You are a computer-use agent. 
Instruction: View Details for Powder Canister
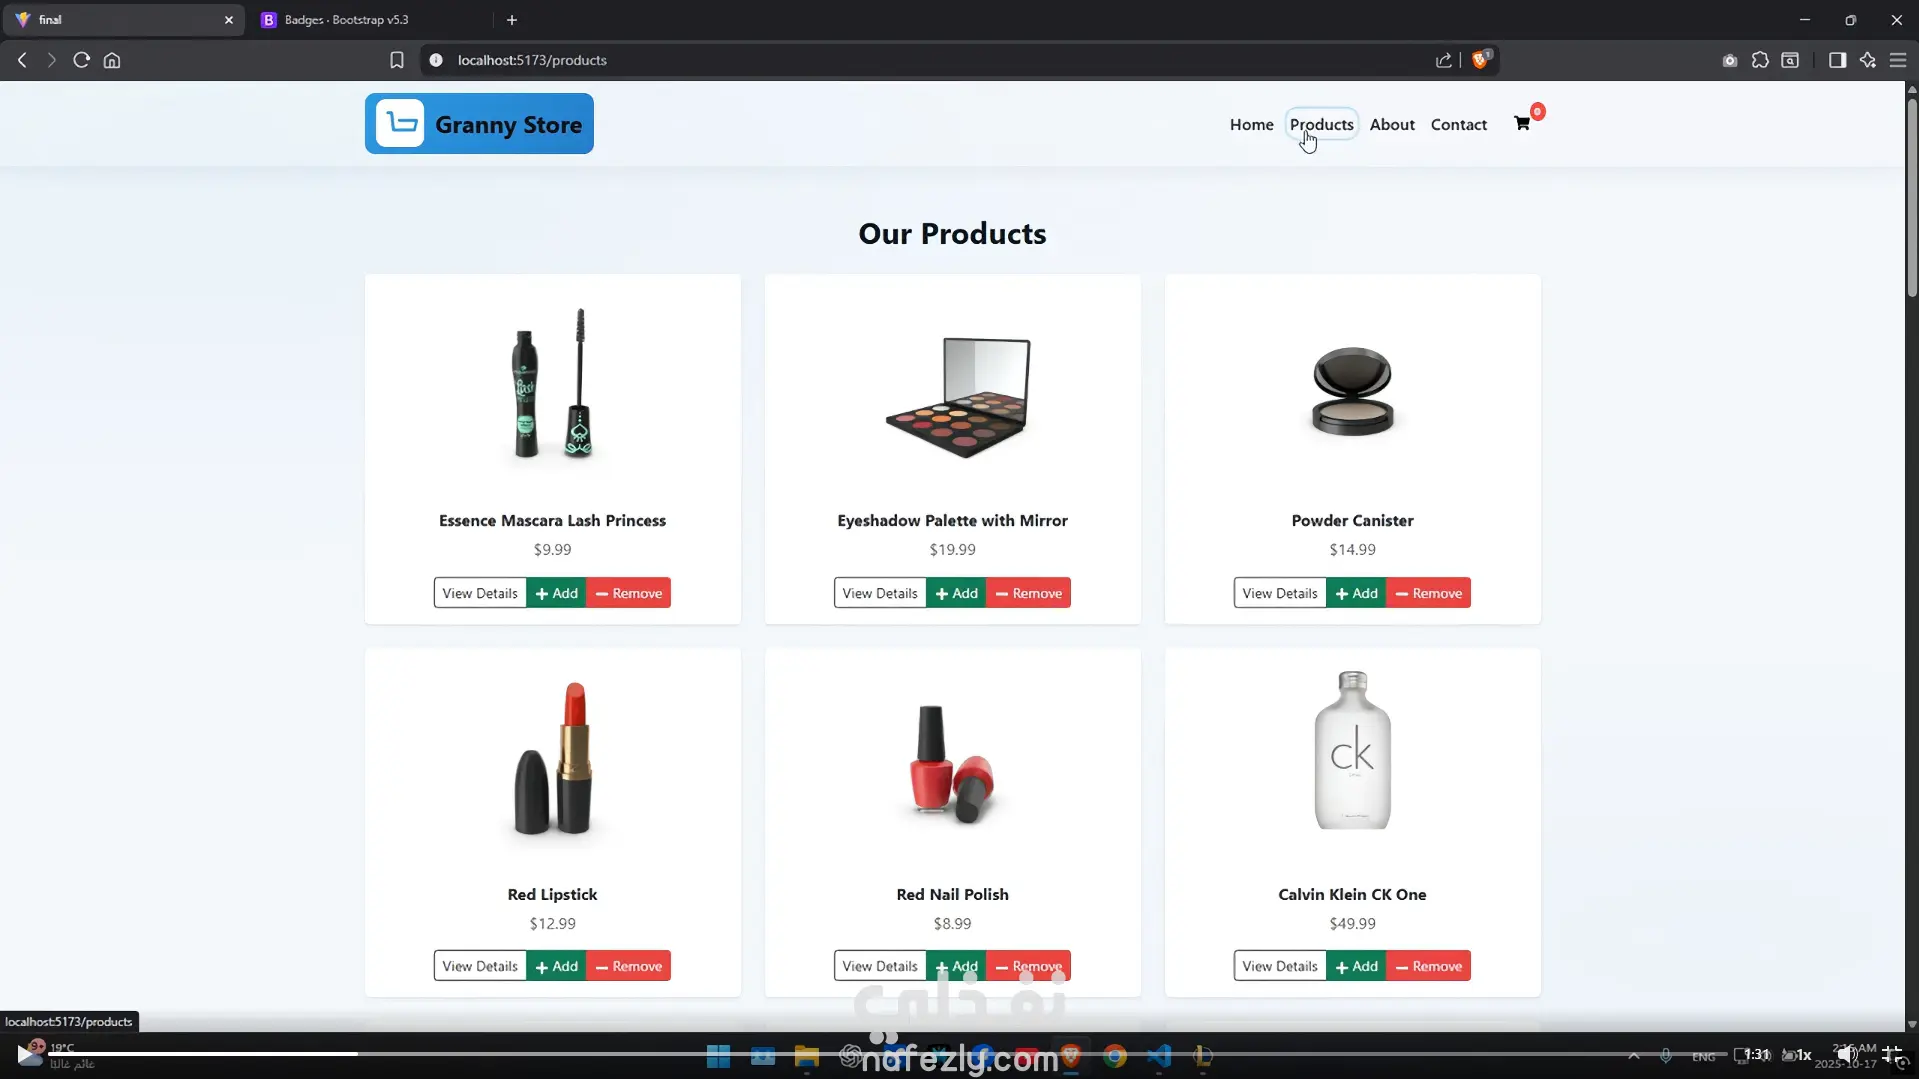coord(1280,593)
